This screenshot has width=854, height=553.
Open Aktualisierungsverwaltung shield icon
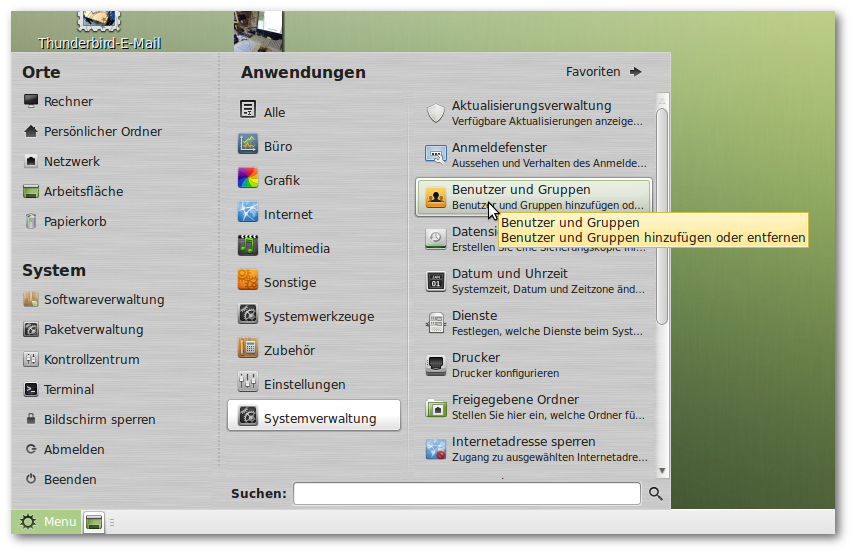click(435, 113)
